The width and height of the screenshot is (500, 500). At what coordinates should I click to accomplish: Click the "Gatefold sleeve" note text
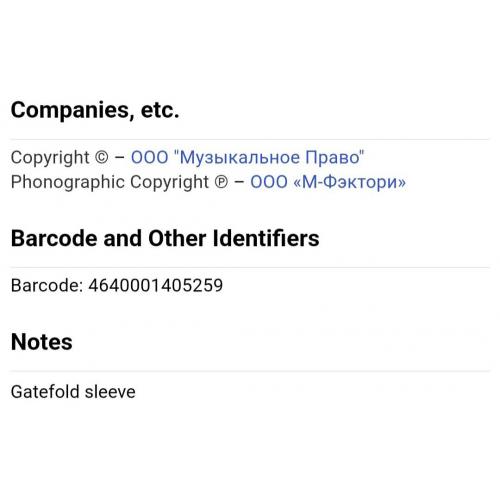pos(73,392)
